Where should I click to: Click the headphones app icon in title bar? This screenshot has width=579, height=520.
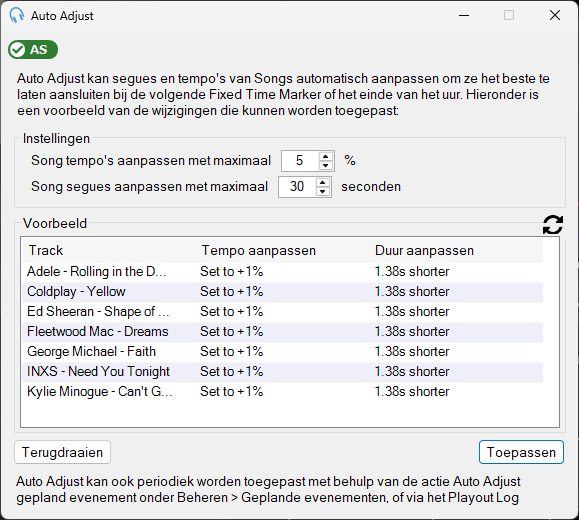[x=17, y=16]
